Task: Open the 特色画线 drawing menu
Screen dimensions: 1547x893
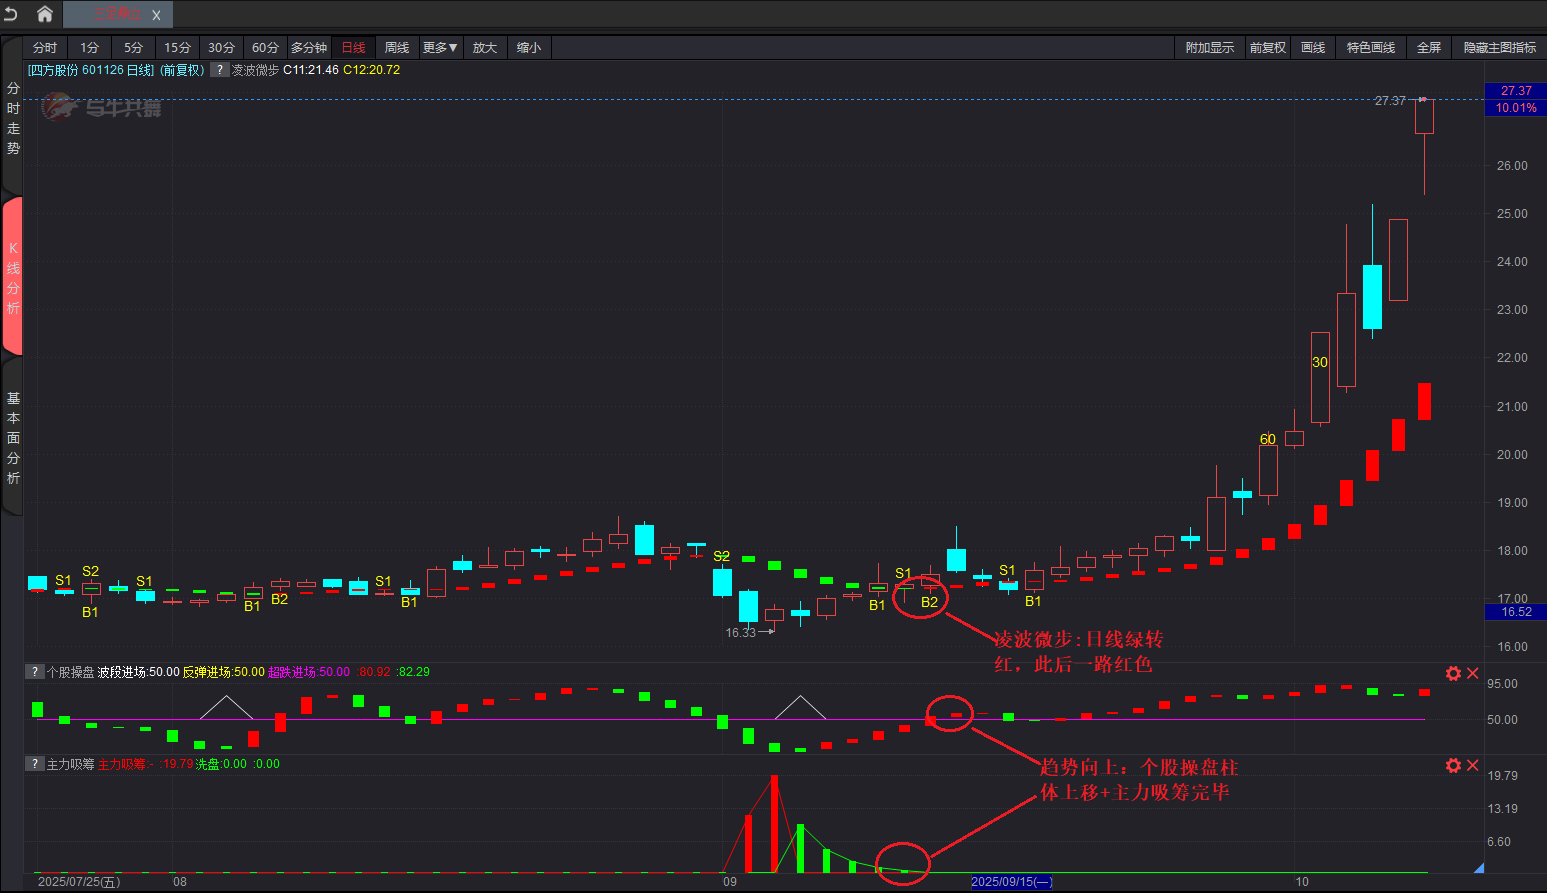Action: click(1370, 48)
